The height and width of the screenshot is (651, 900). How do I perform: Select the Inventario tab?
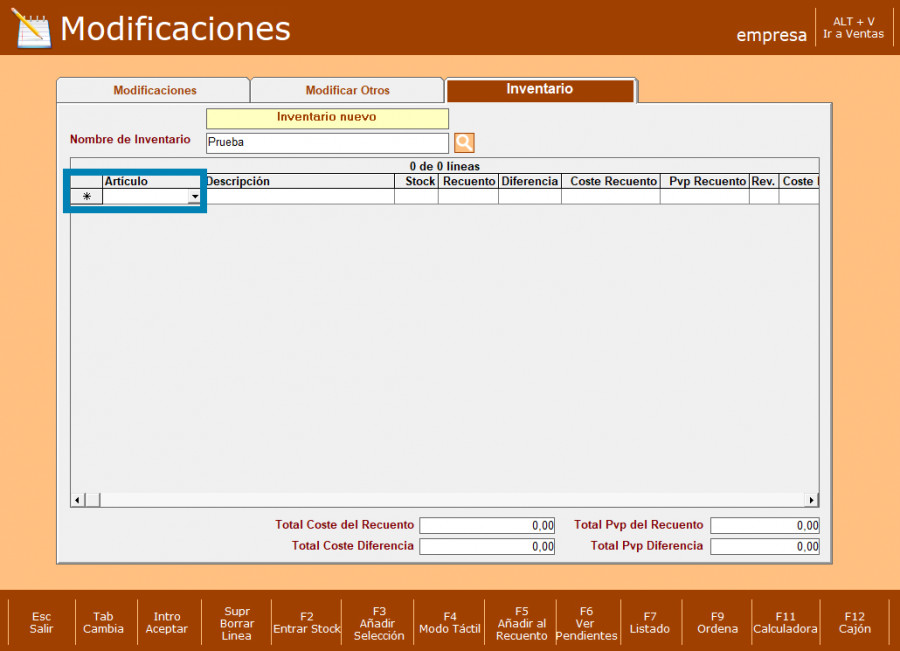540,89
